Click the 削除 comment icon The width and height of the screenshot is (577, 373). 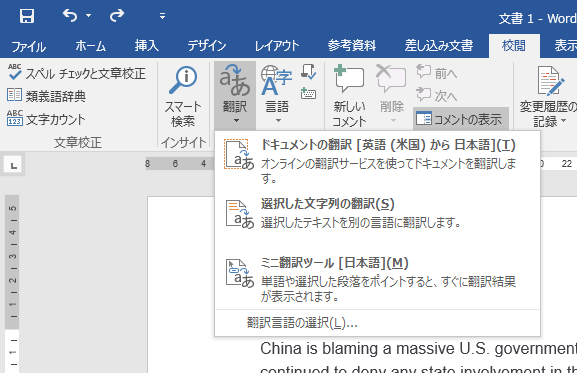391,79
